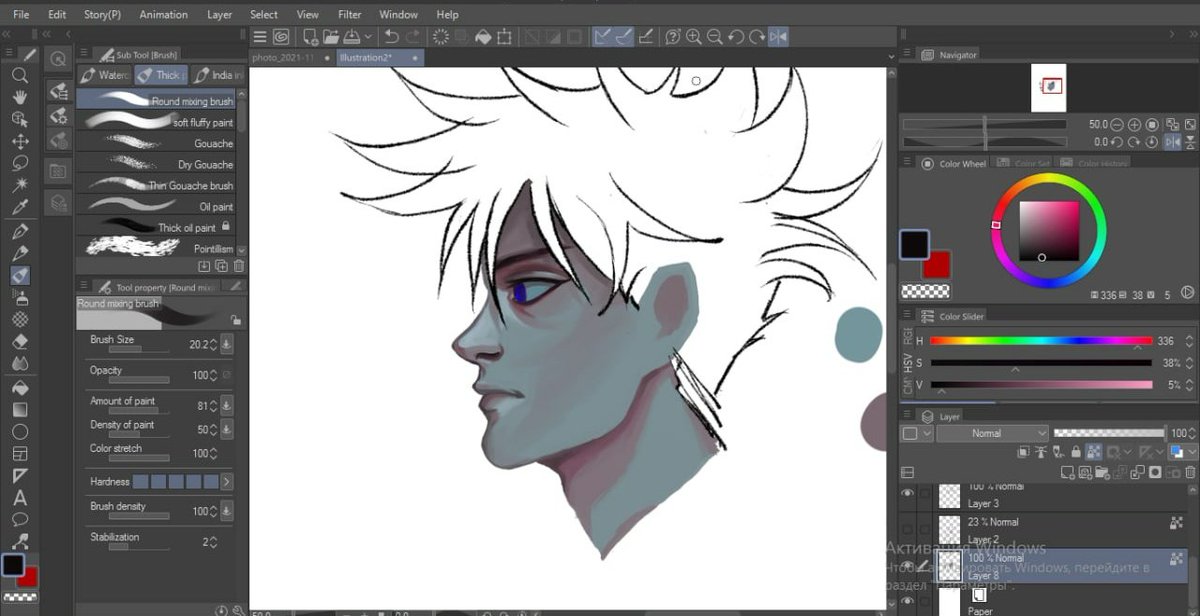
Task: Select the Hand move tool
Action: pyautogui.click(x=19, y=97)
